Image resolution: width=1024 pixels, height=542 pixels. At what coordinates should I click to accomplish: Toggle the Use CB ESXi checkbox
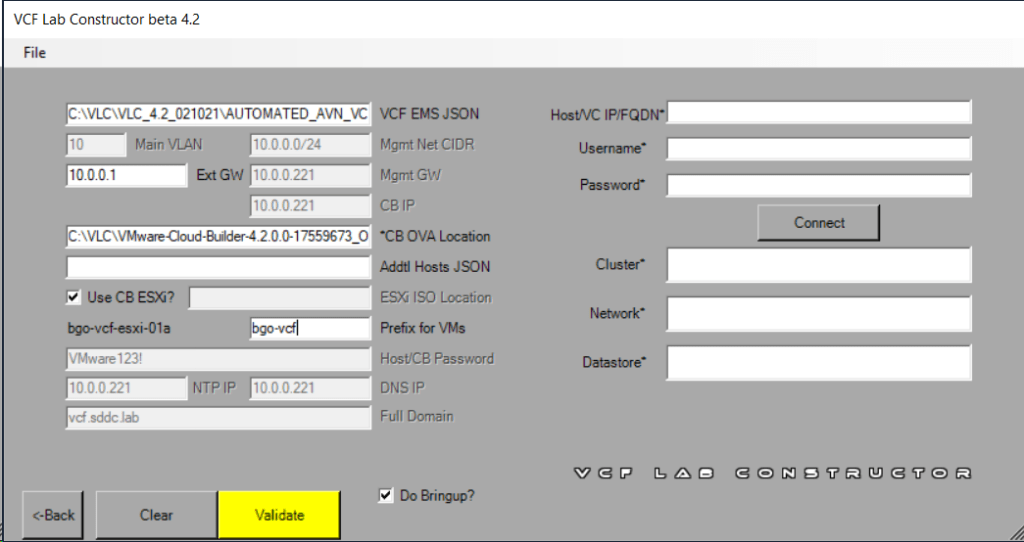73,297
